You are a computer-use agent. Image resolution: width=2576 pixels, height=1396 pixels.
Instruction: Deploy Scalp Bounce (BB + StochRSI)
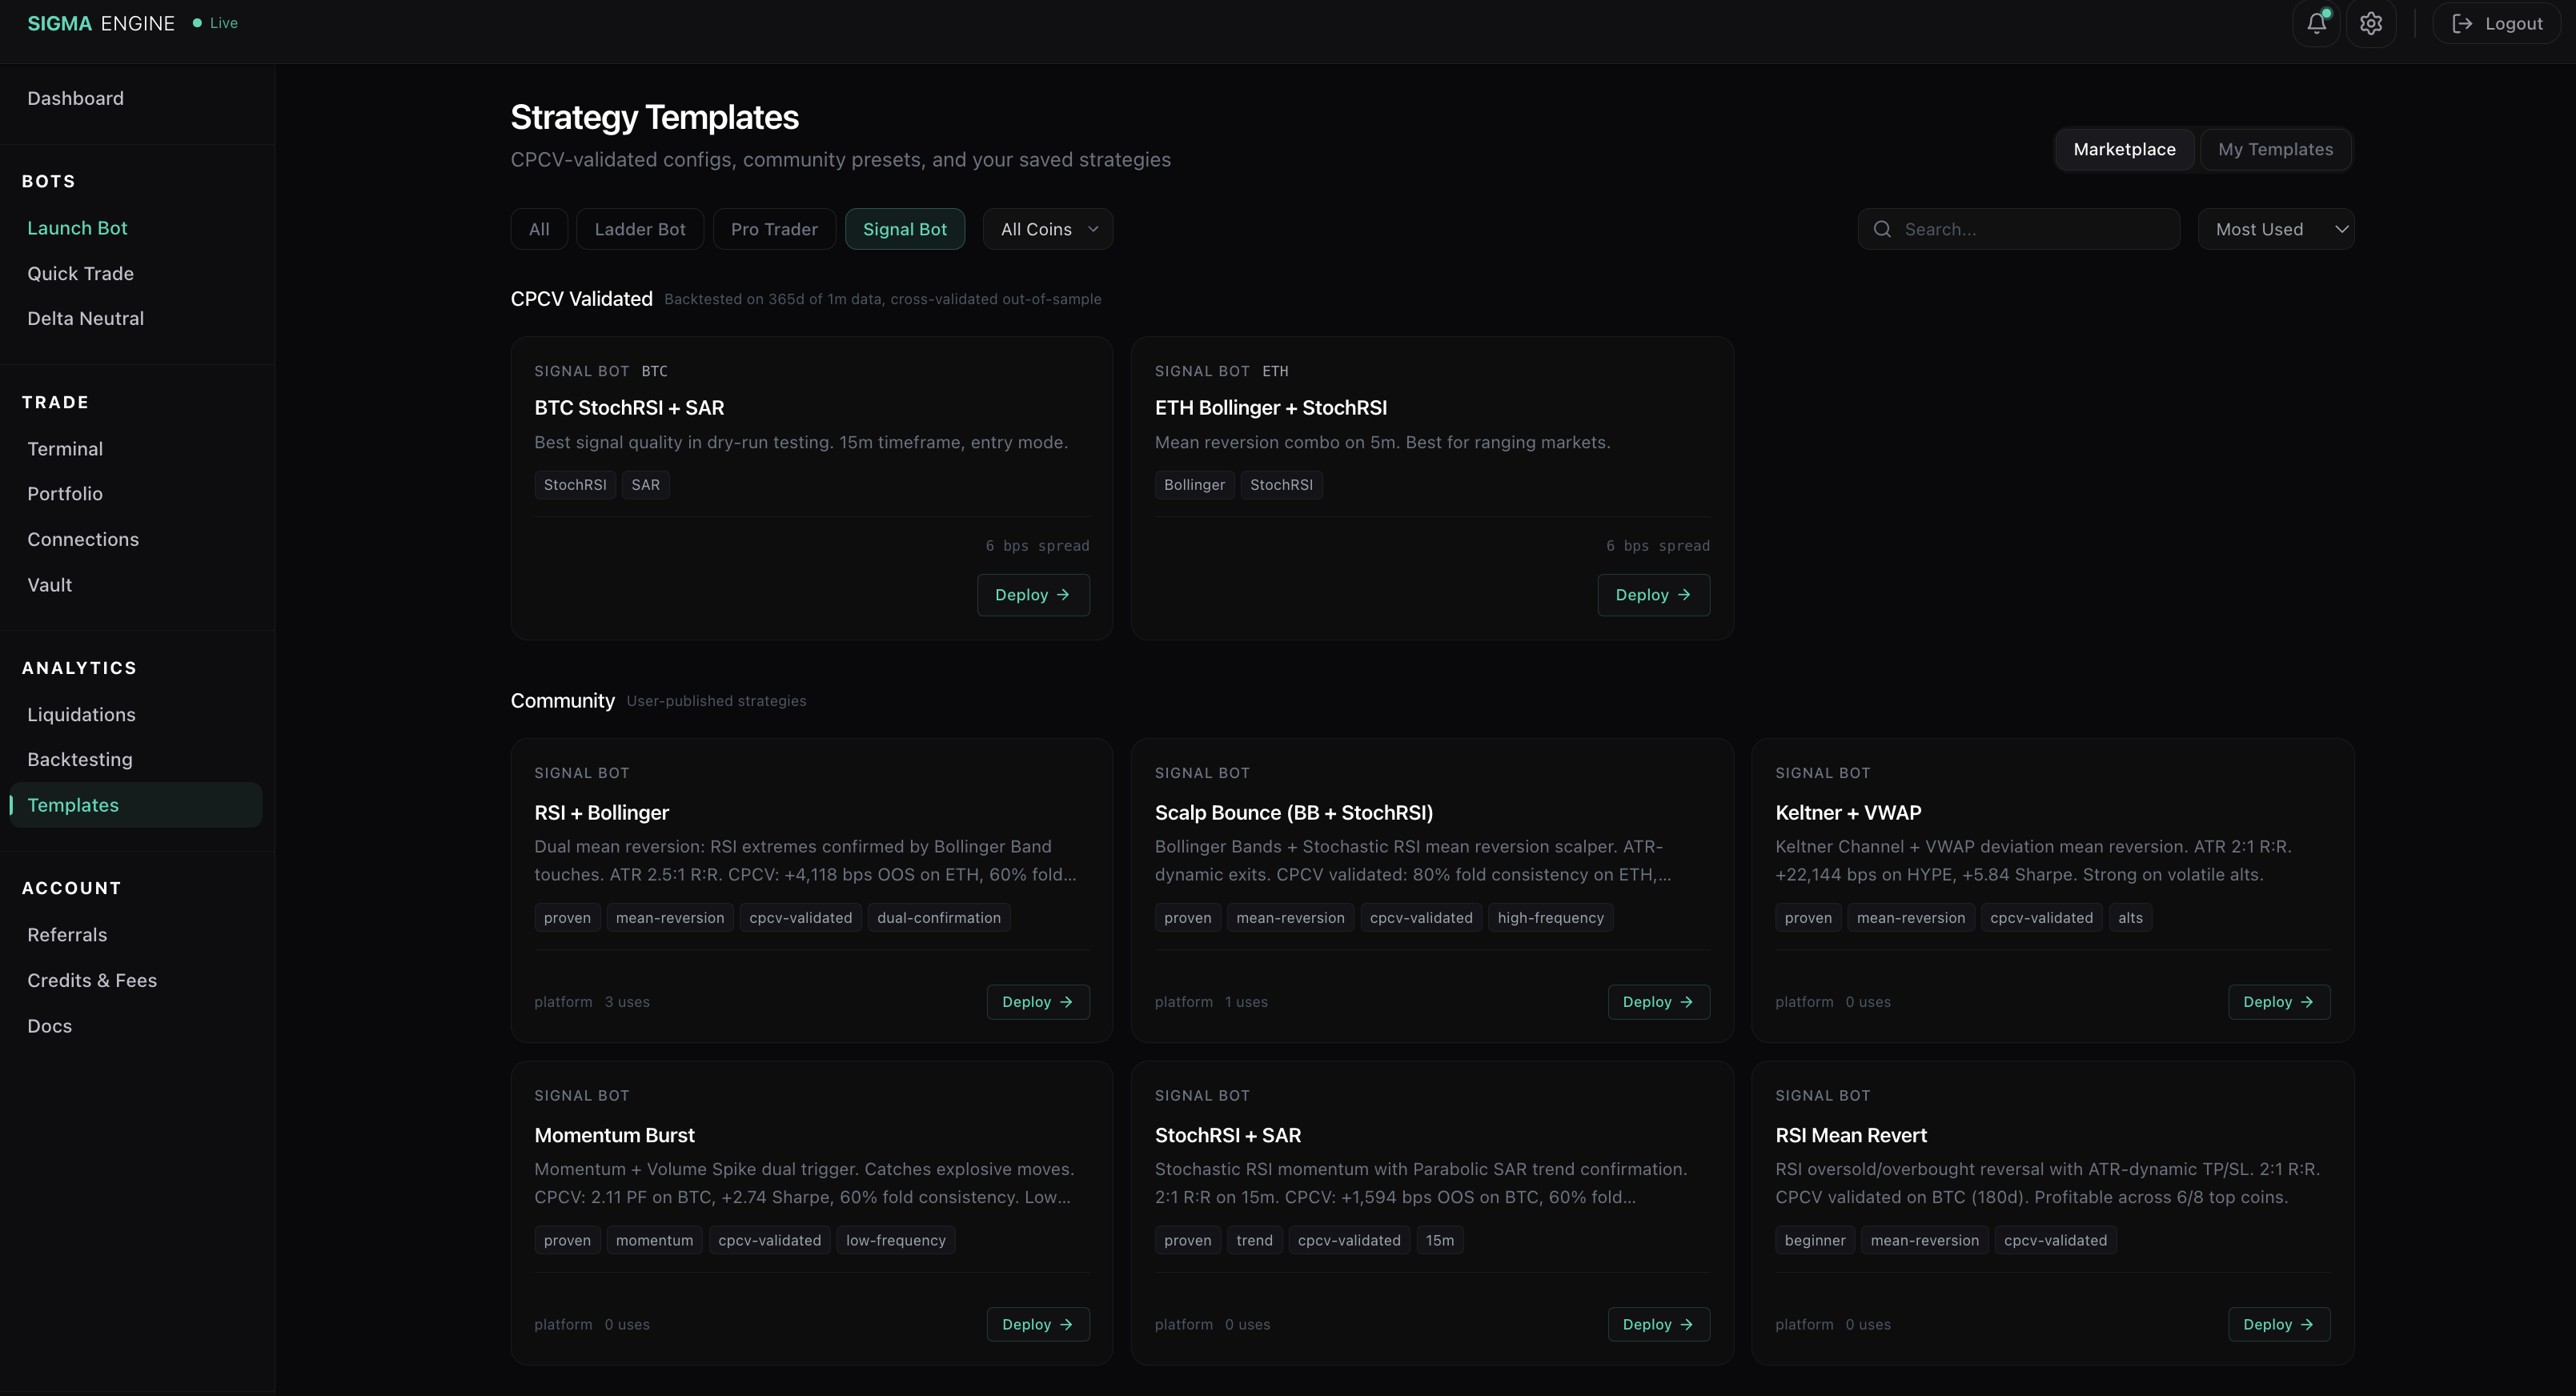[1659, 1002]
